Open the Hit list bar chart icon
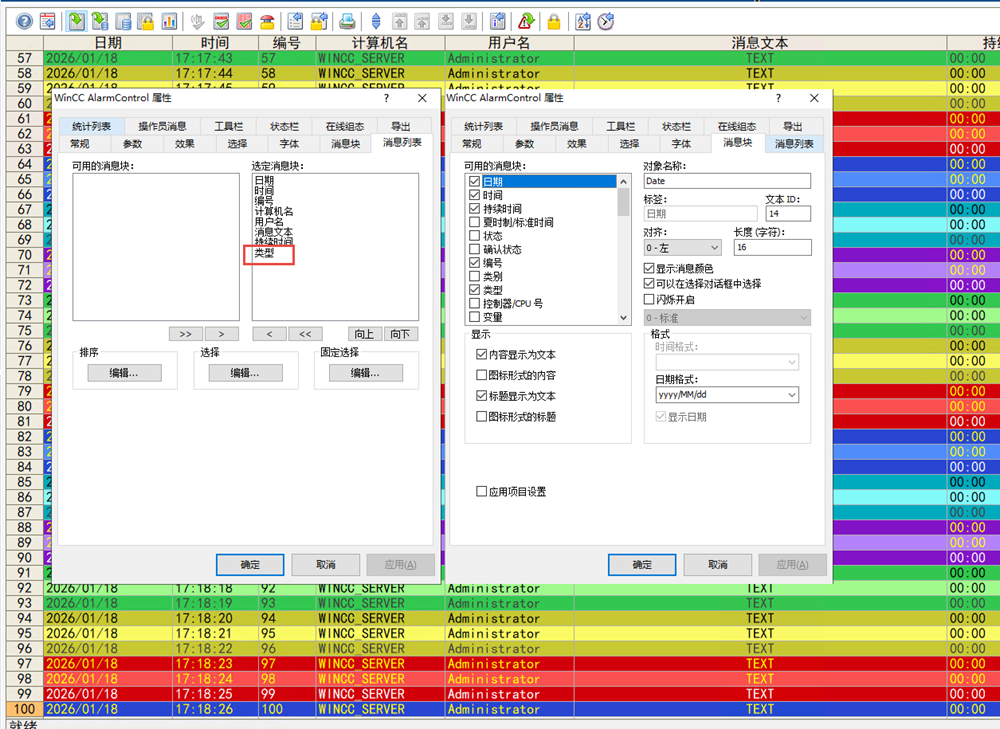Screen dimensions: 1000x729 coord(169,21)
